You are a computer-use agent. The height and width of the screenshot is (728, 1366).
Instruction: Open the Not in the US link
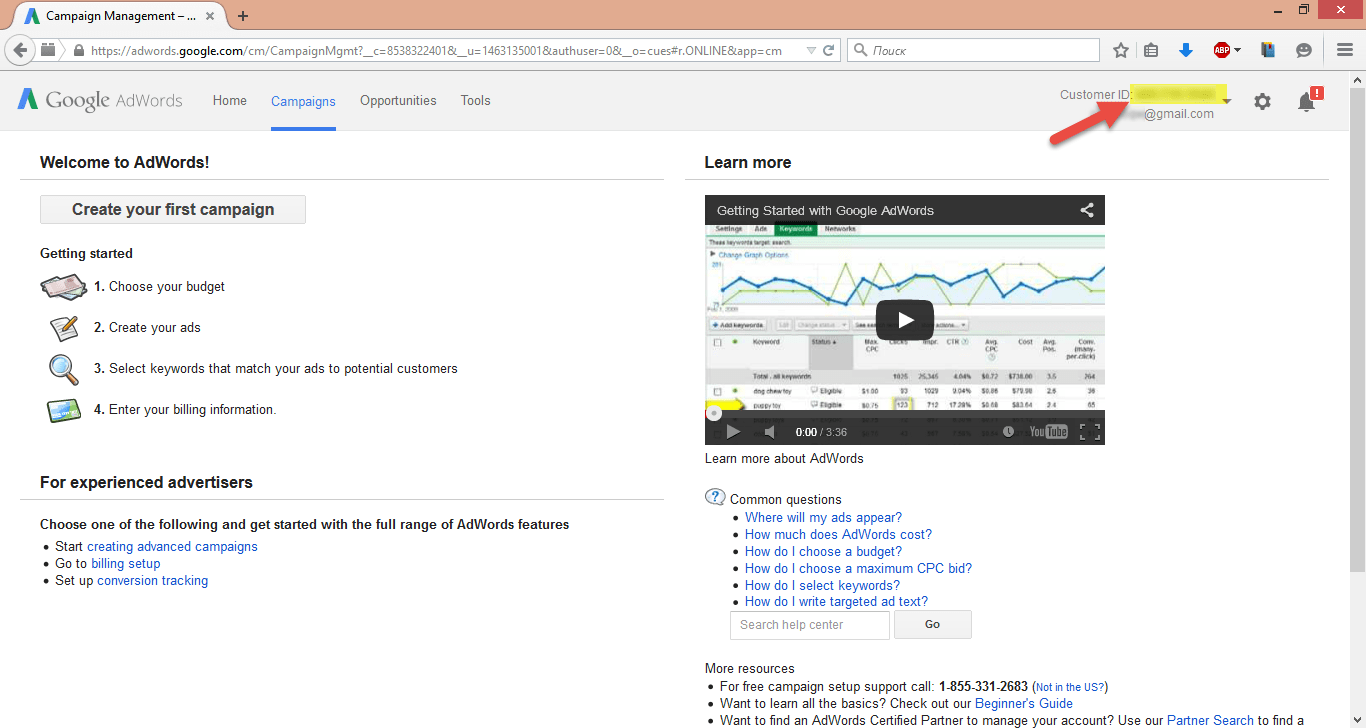tap(1070, 687)
